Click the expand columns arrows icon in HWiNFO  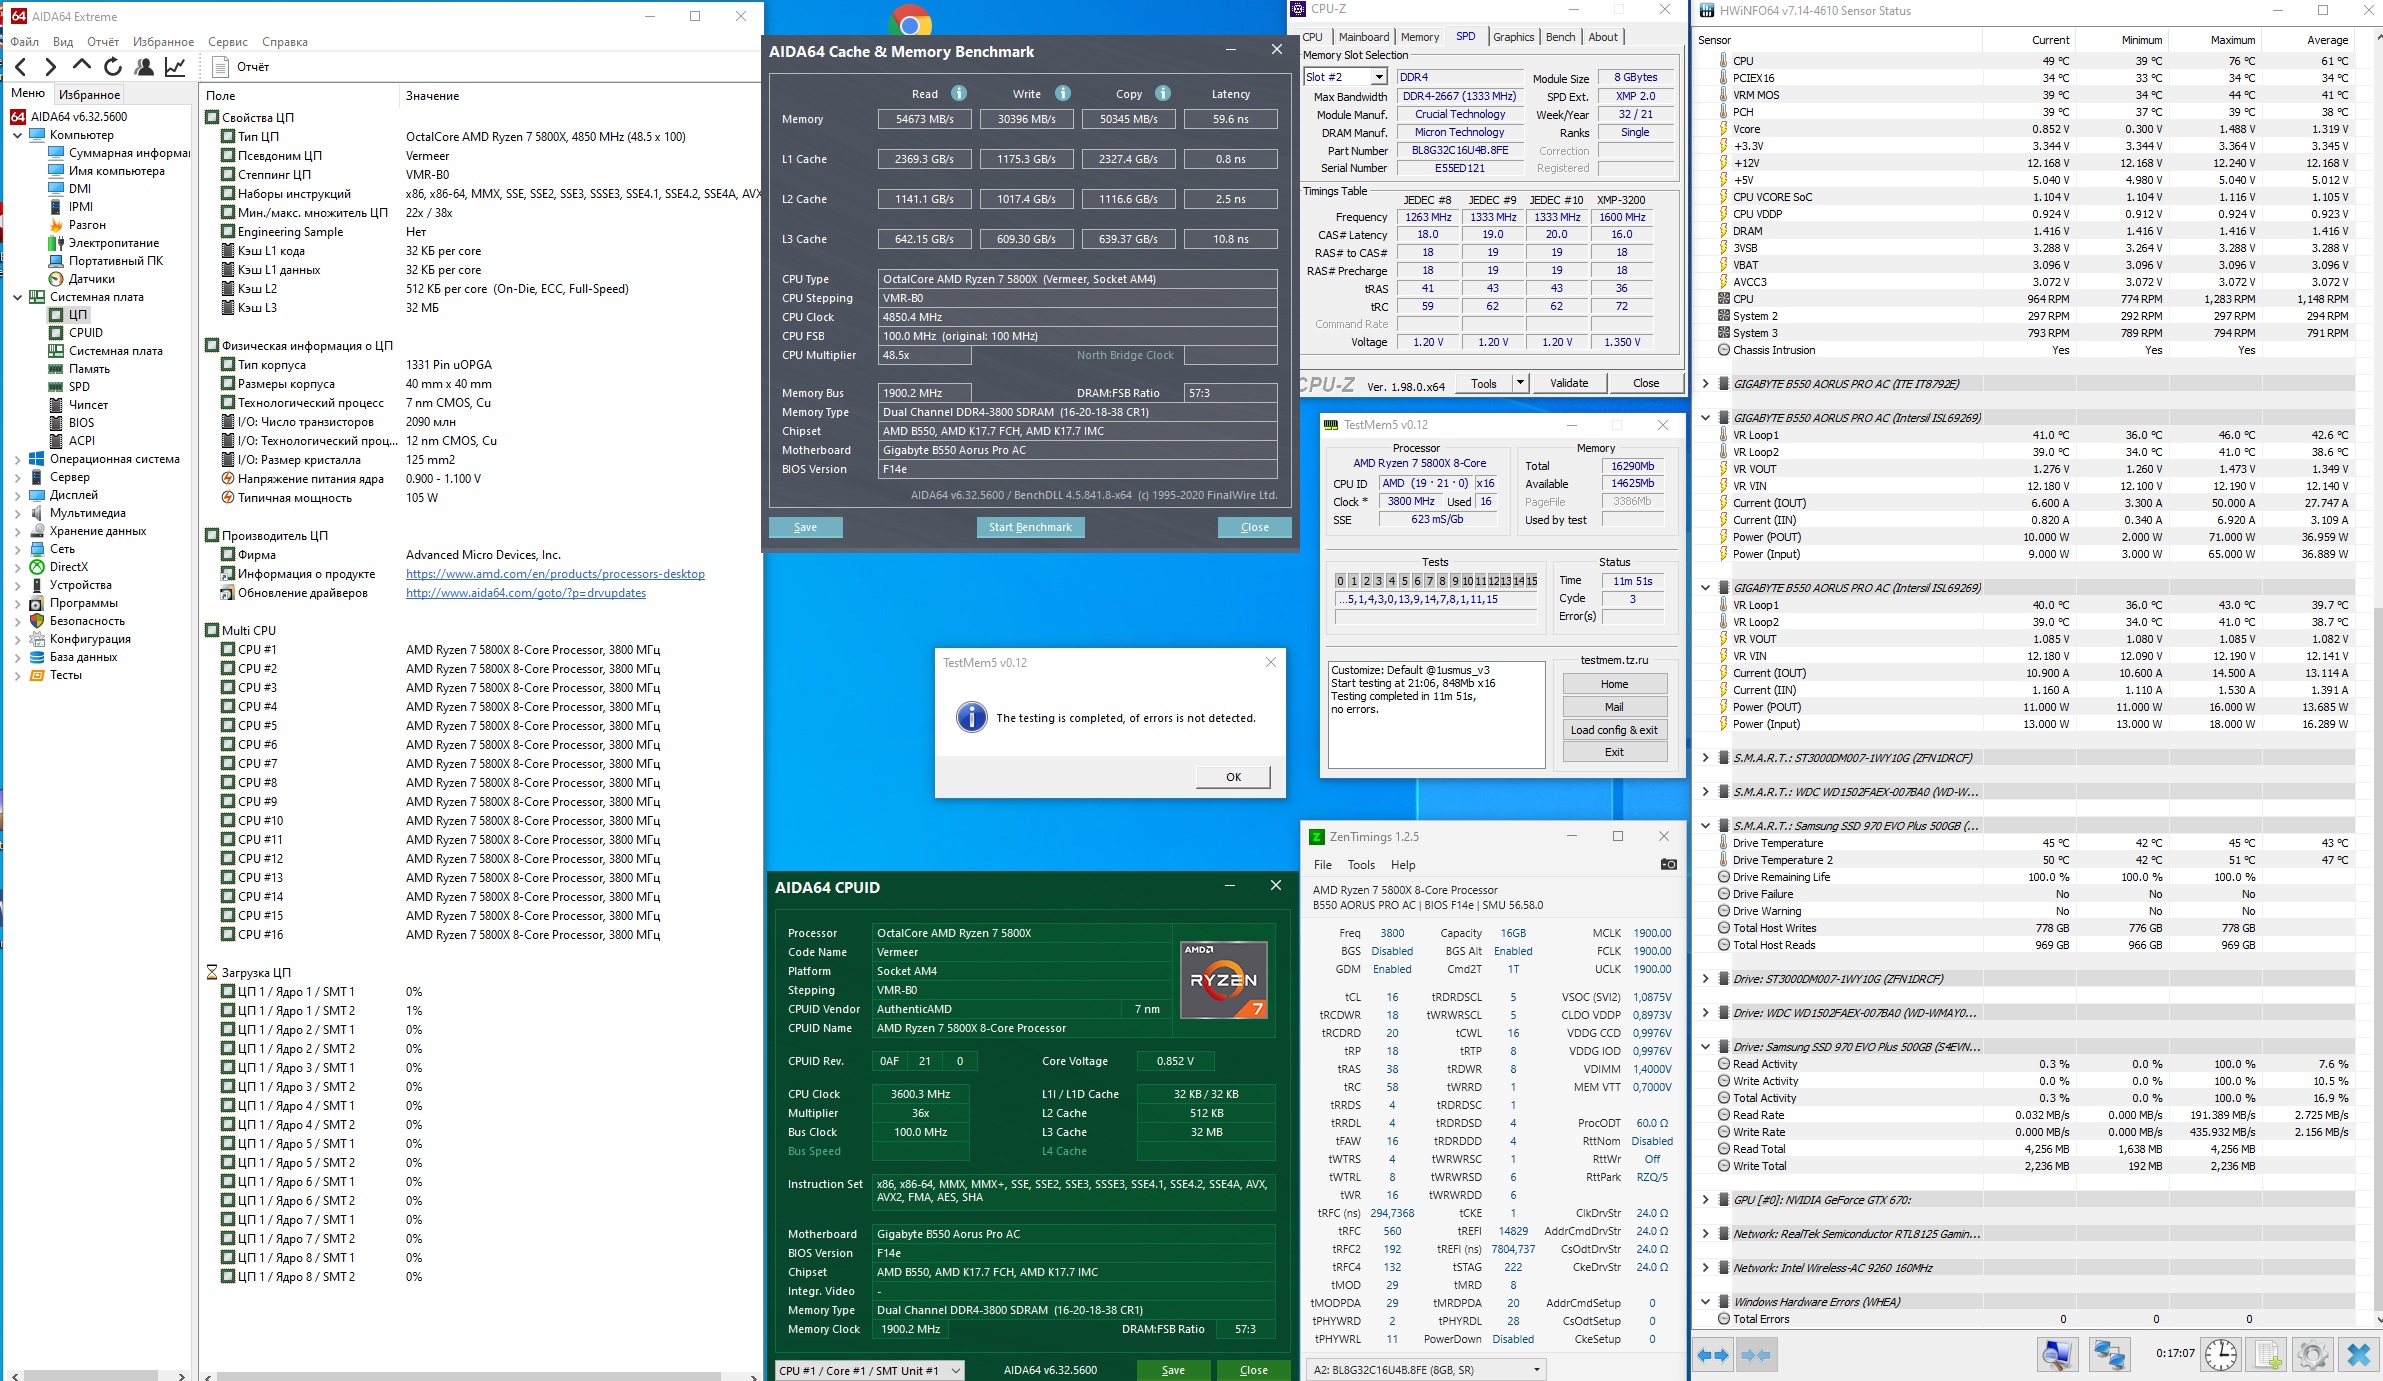[x=1713, y=1355]
